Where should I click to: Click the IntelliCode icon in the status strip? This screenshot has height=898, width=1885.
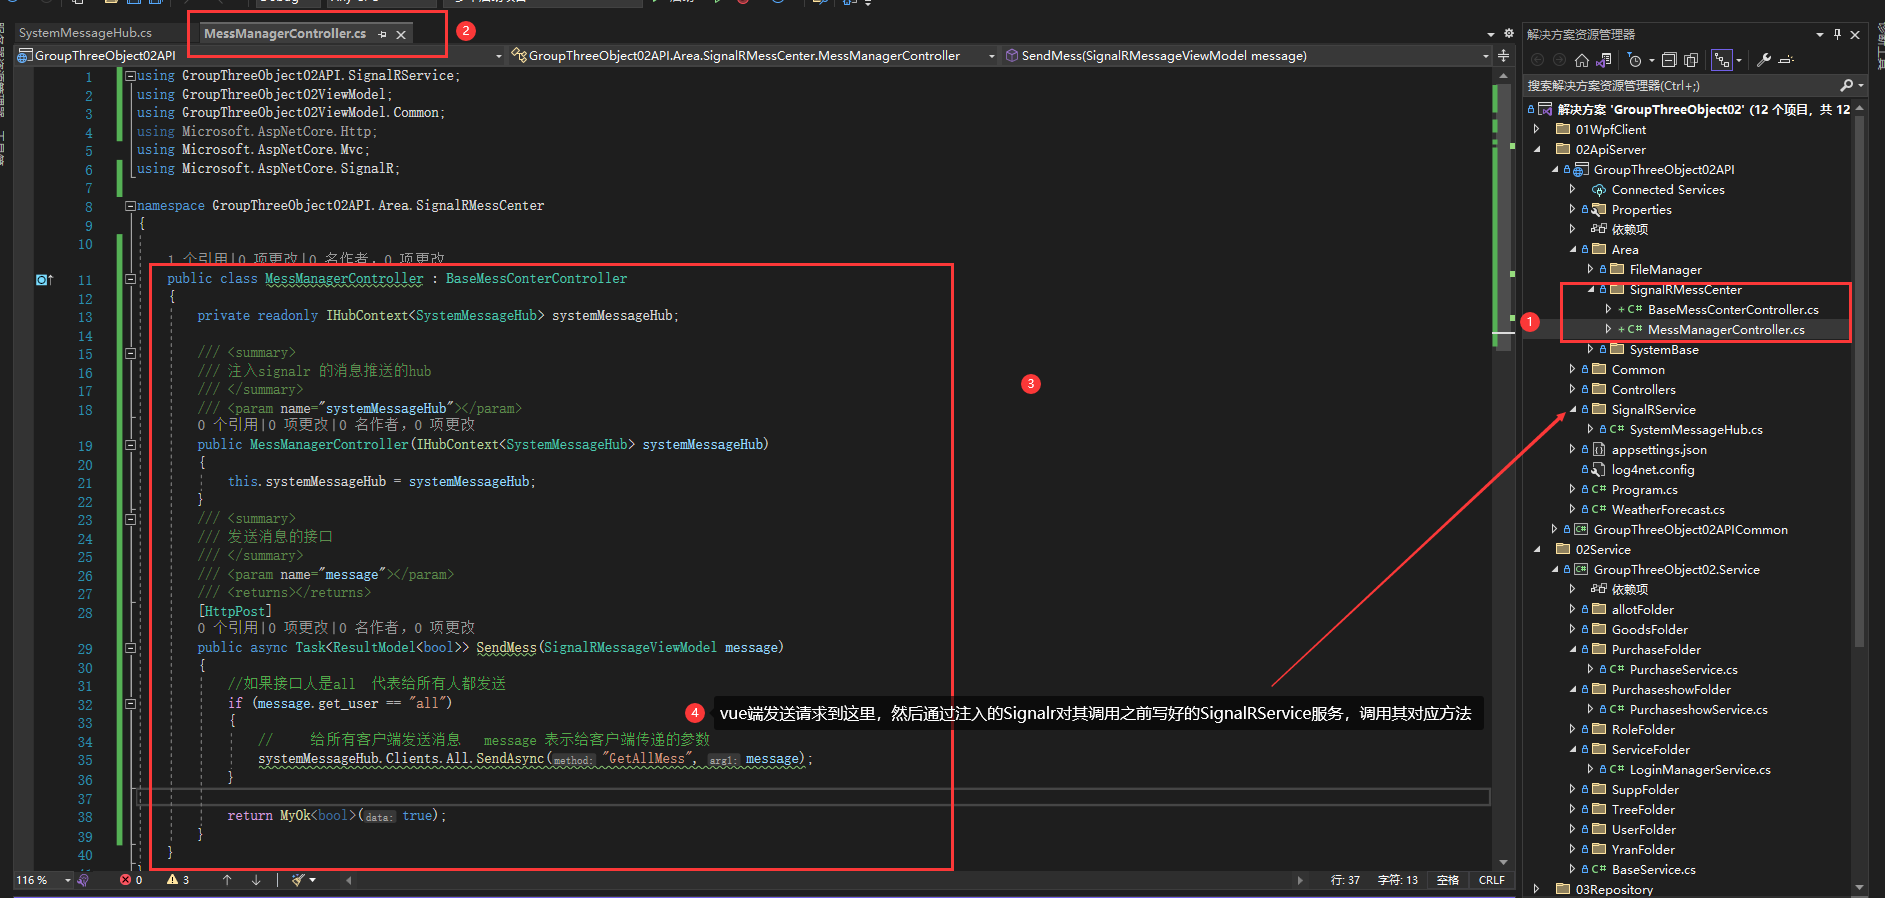pos(83,880)
